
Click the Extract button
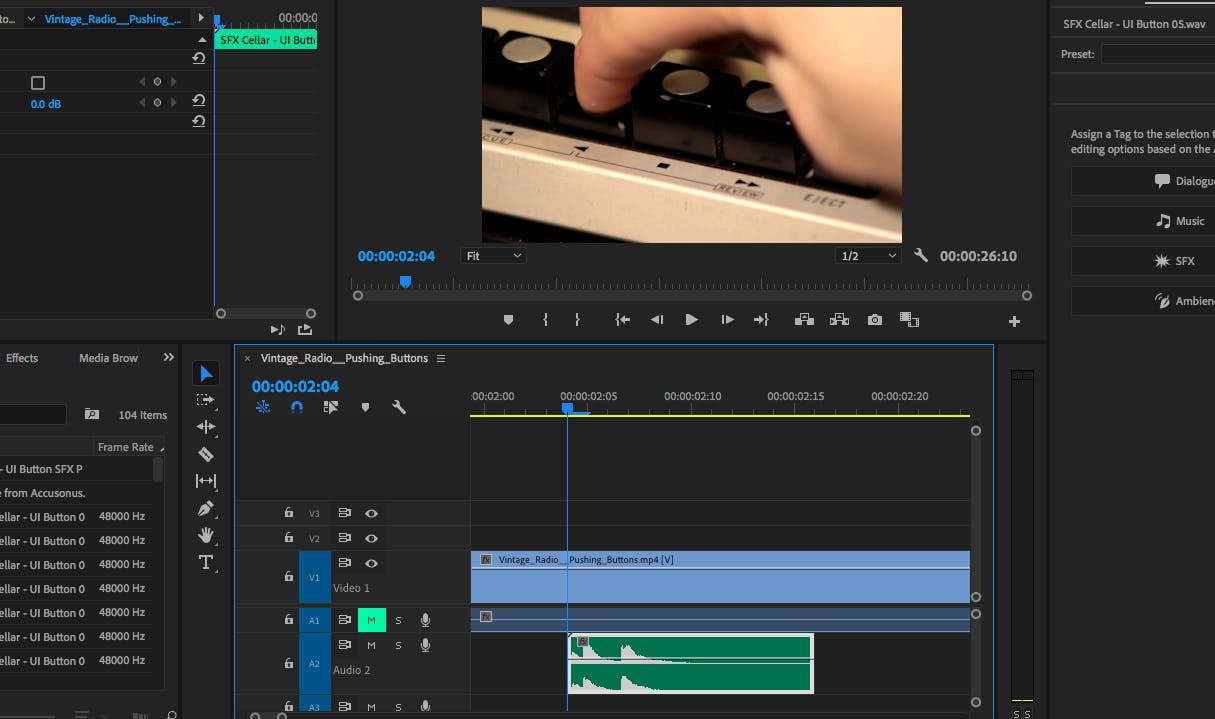839,320
